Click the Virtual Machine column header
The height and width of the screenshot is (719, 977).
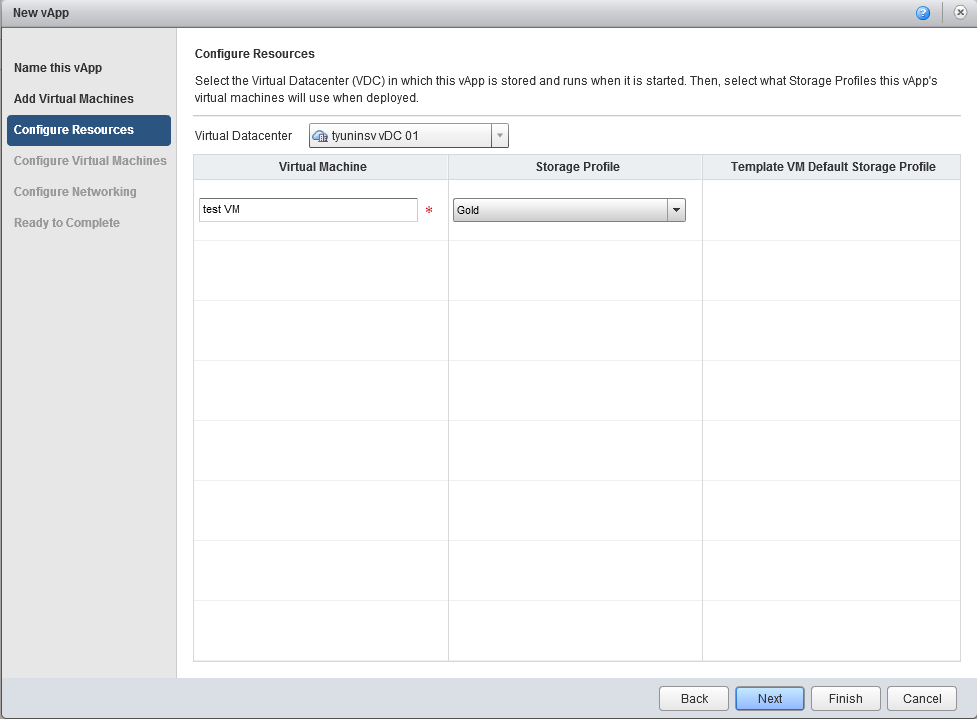(x=321, y=167)
